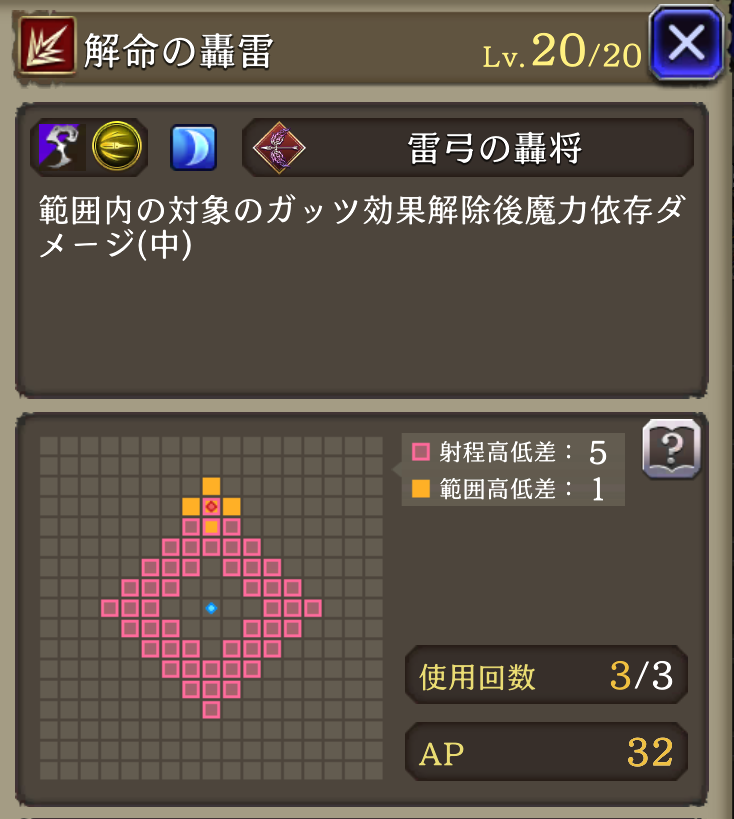Viewport: 734px width, 819px height.
Task: Tap the 使用回数 3/3 field
Action: [546, 675]
